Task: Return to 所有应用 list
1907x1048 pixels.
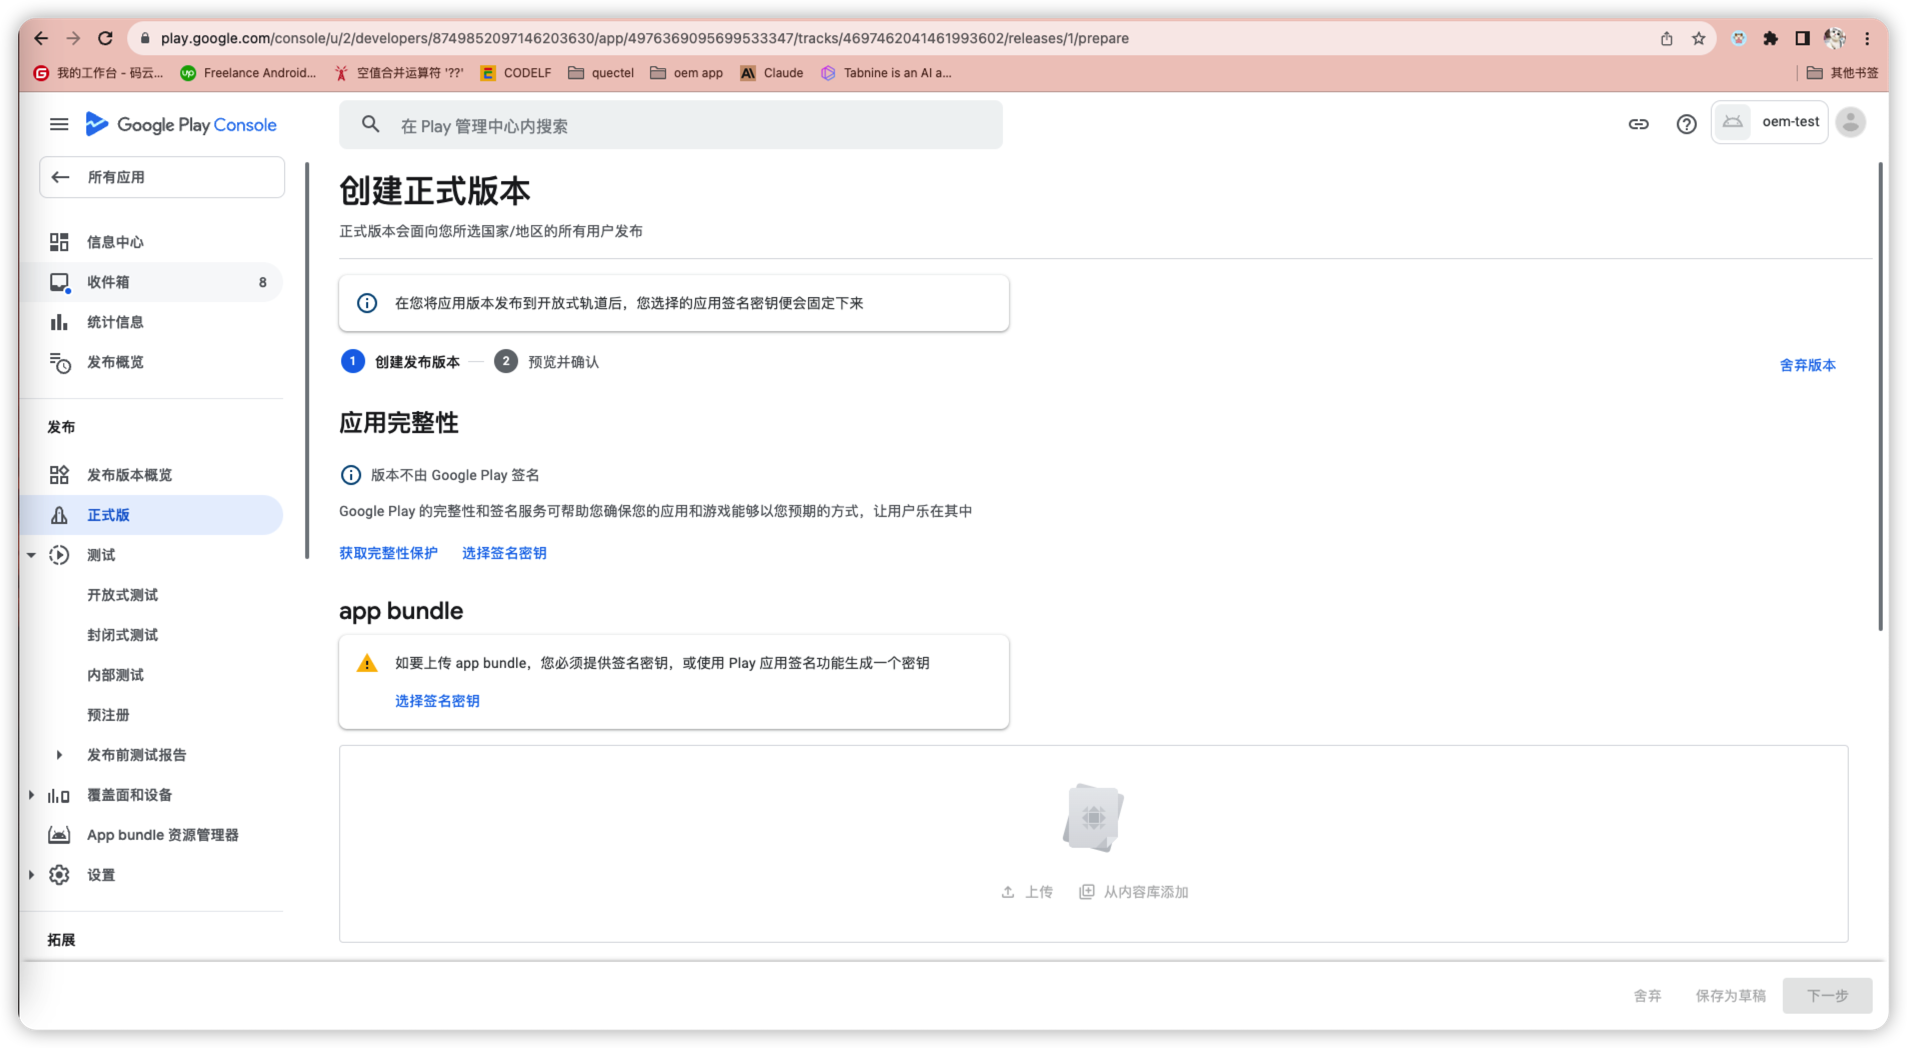Action: point(162,177)
